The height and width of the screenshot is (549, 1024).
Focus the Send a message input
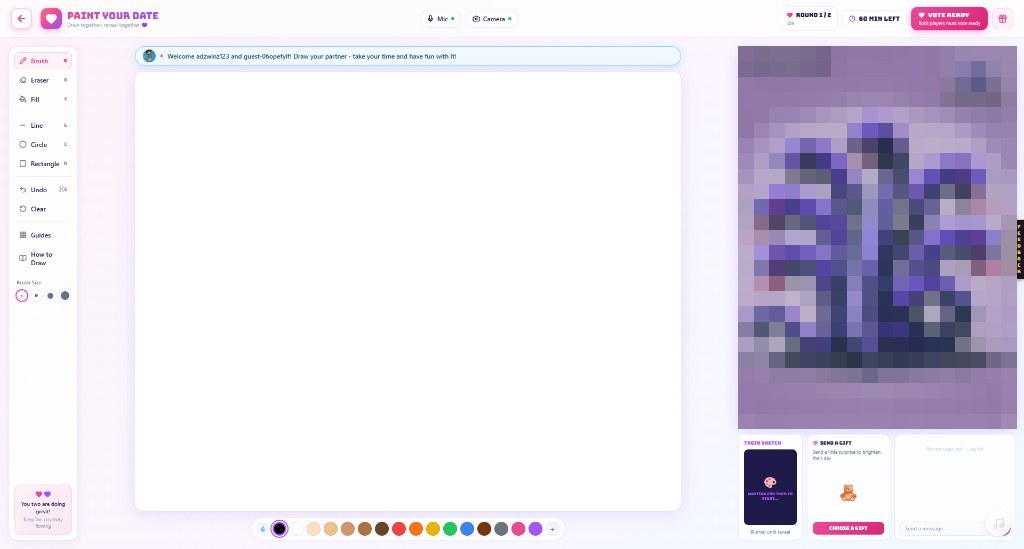[943, 528]
